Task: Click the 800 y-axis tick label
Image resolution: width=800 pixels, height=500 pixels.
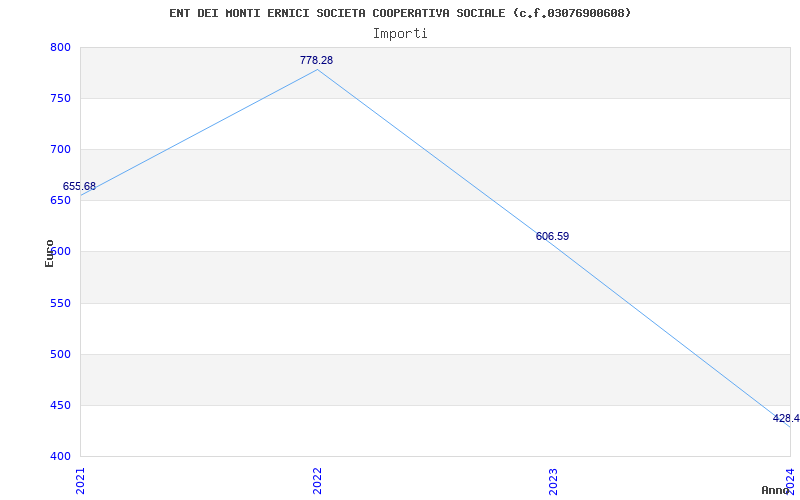Action: [60, 47]
